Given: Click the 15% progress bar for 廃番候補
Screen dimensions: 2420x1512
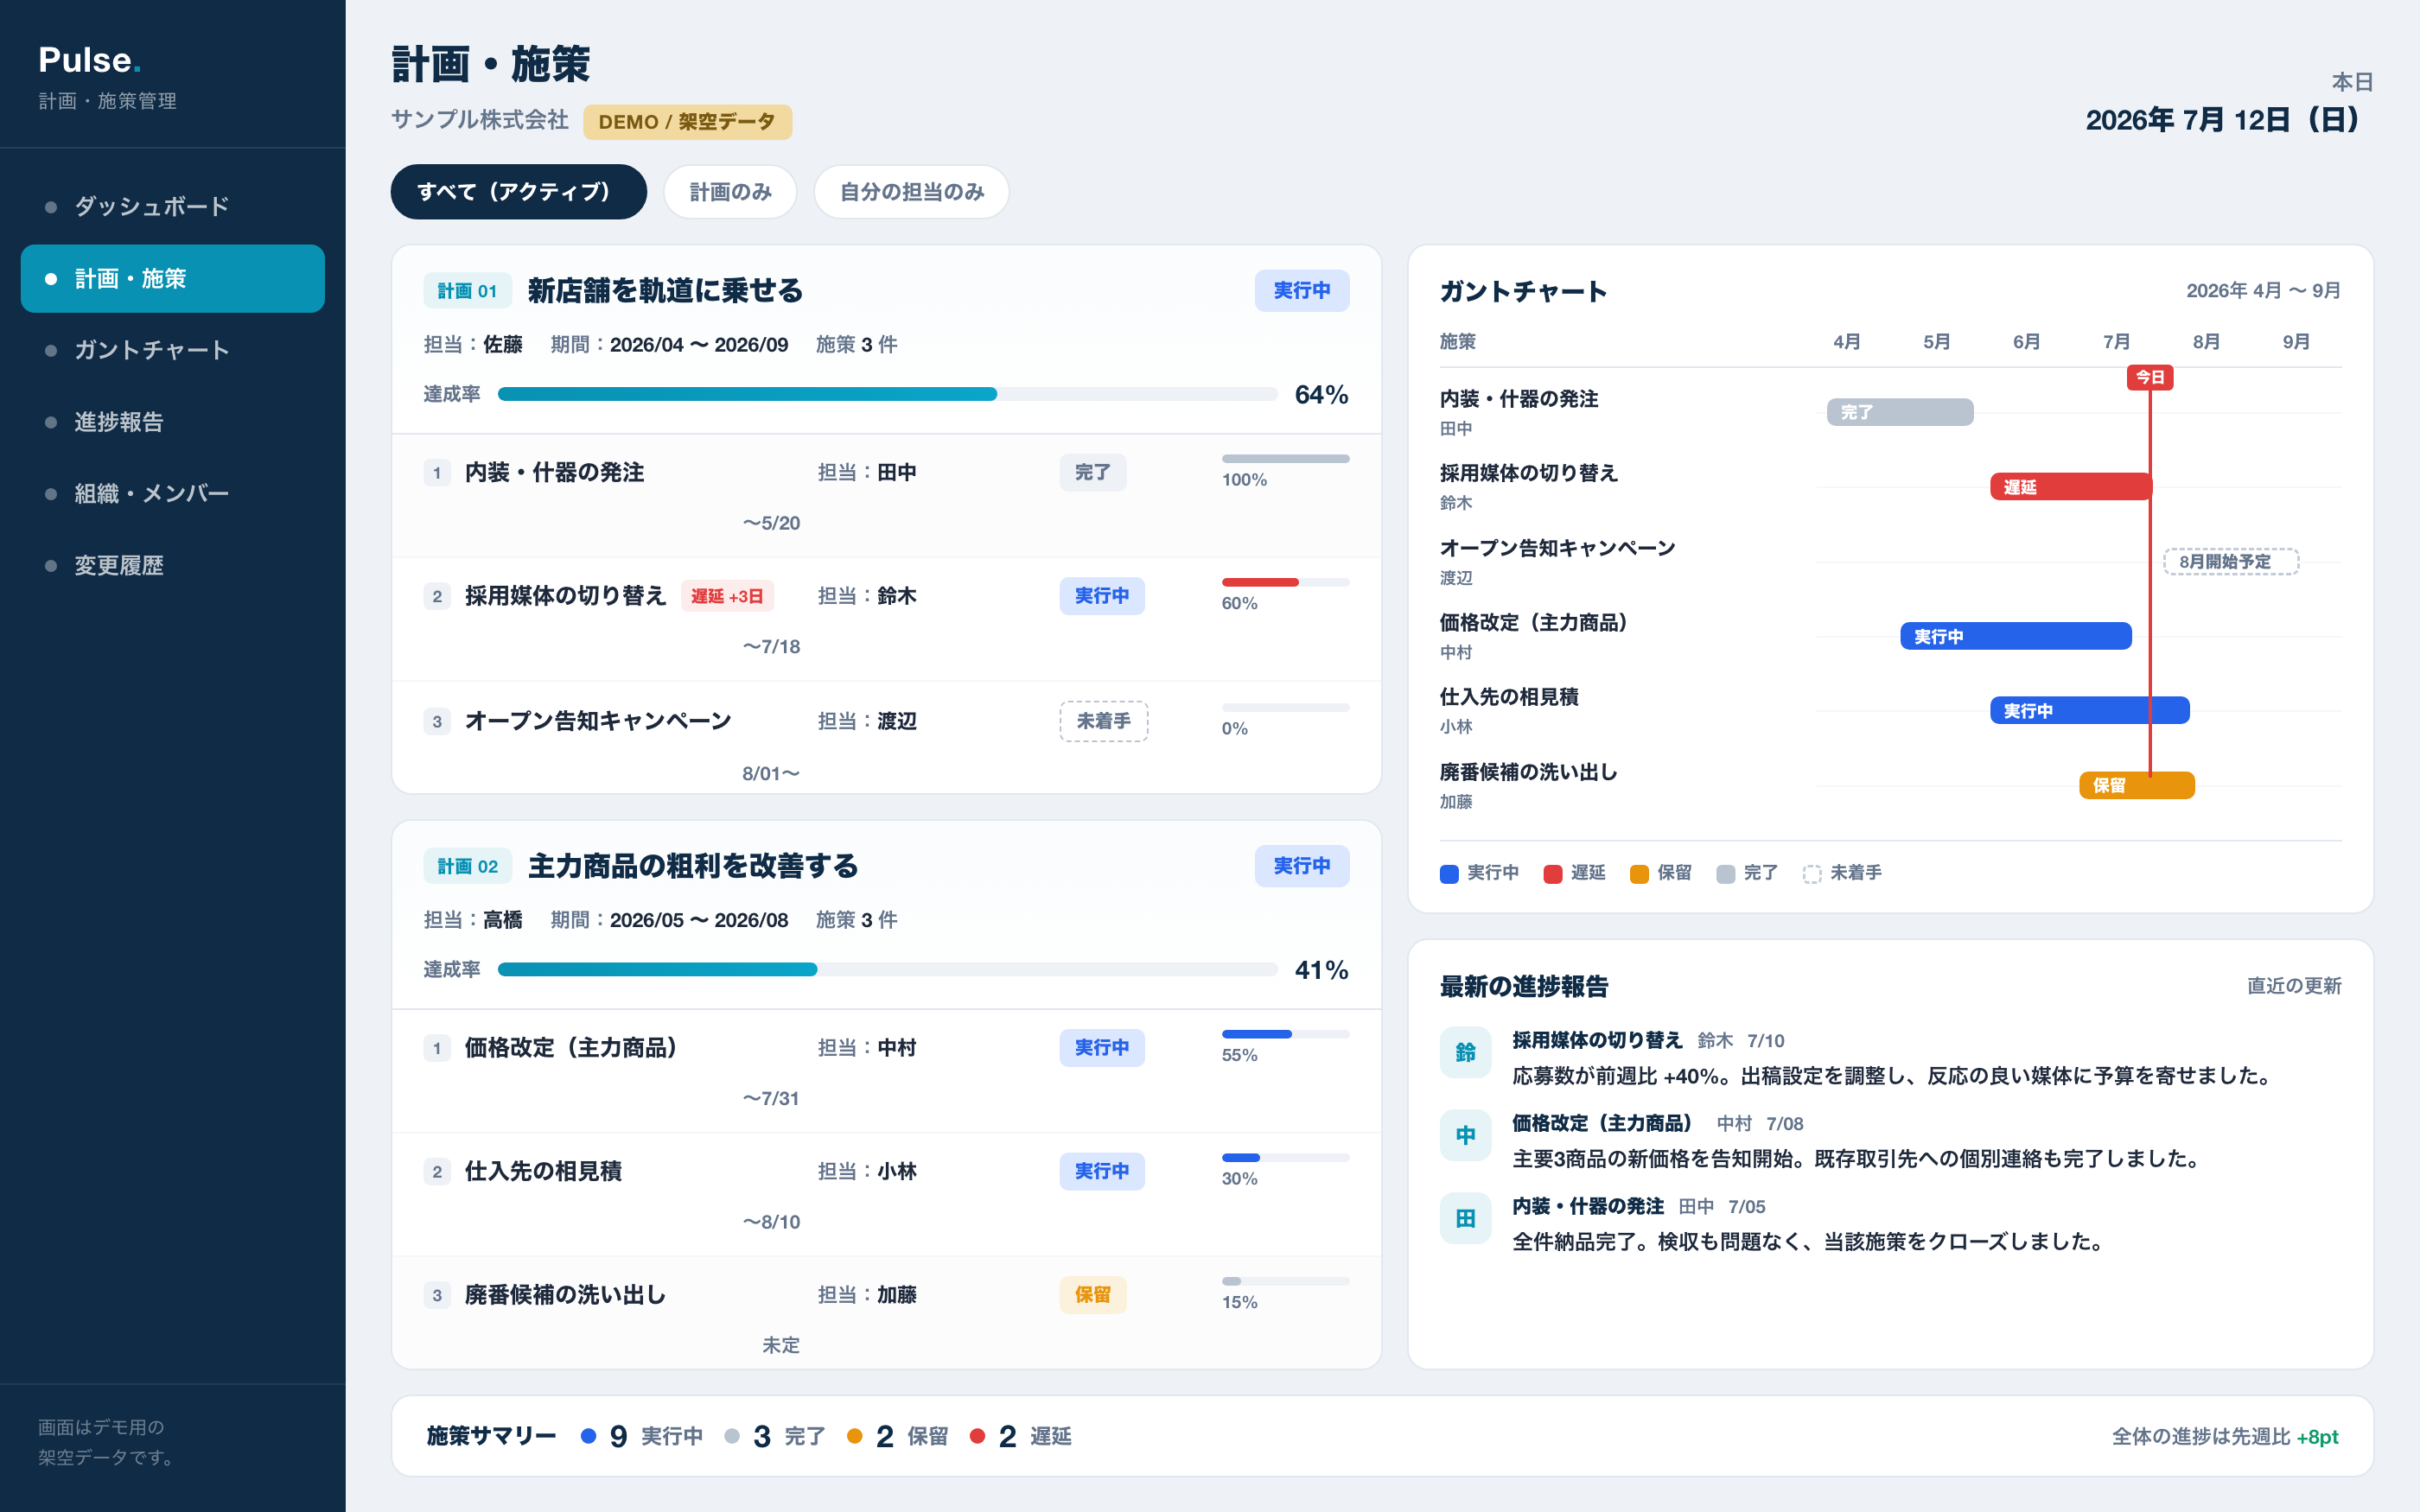Looking at the screenshot, I should pos(1285,1281).
